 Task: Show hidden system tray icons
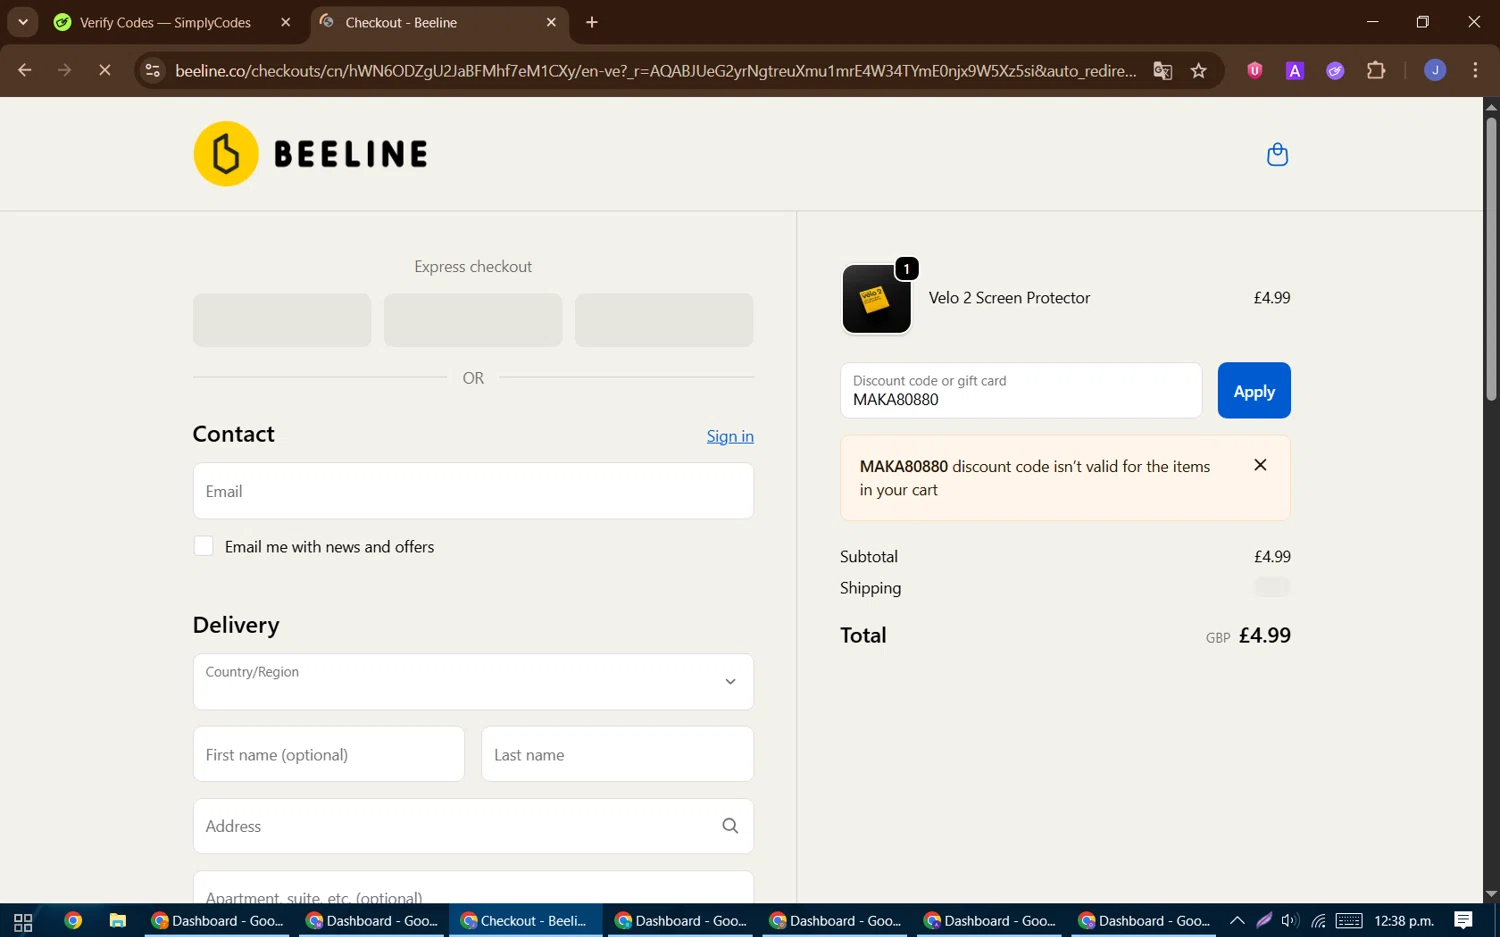pos(1237,921)
